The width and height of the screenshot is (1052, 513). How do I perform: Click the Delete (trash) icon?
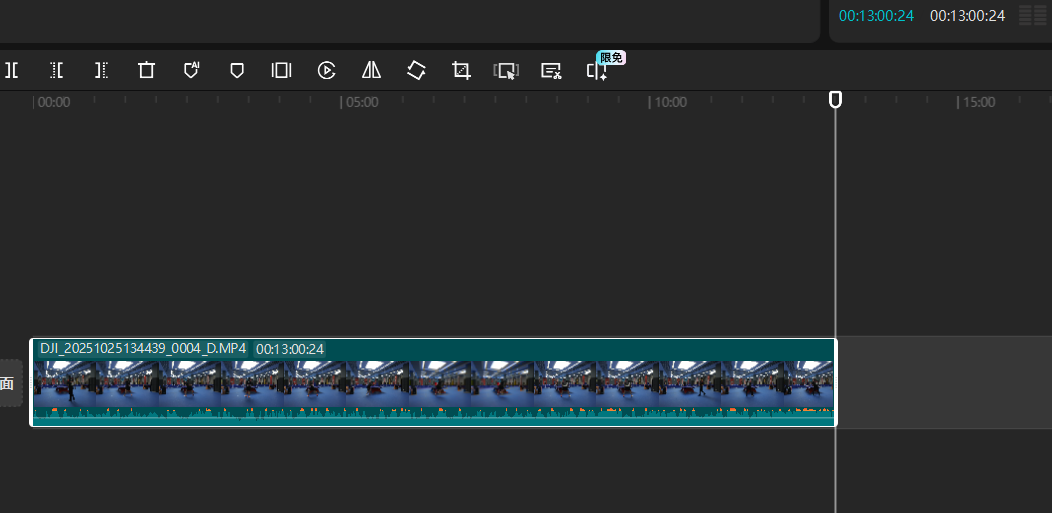pos(147,70)
